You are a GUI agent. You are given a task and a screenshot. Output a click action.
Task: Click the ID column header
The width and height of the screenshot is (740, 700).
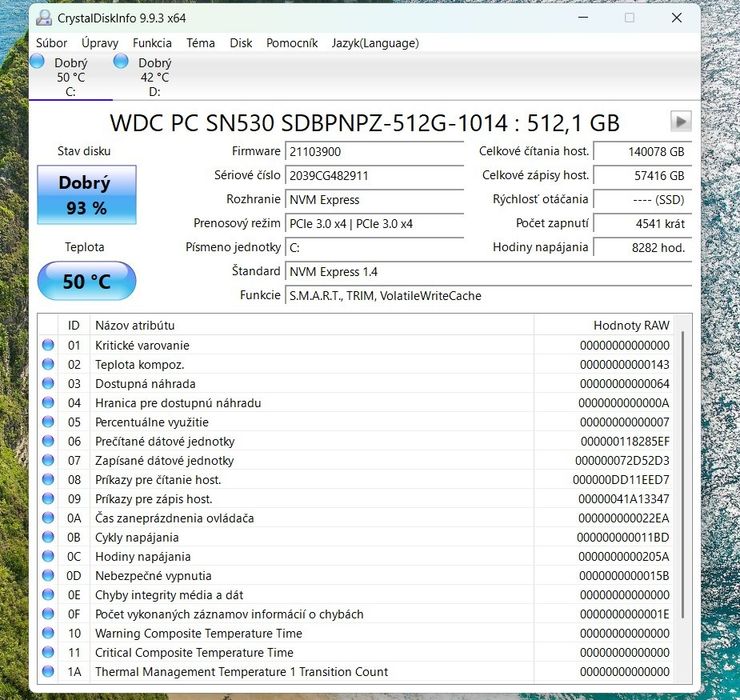click(x=74, y=325)
